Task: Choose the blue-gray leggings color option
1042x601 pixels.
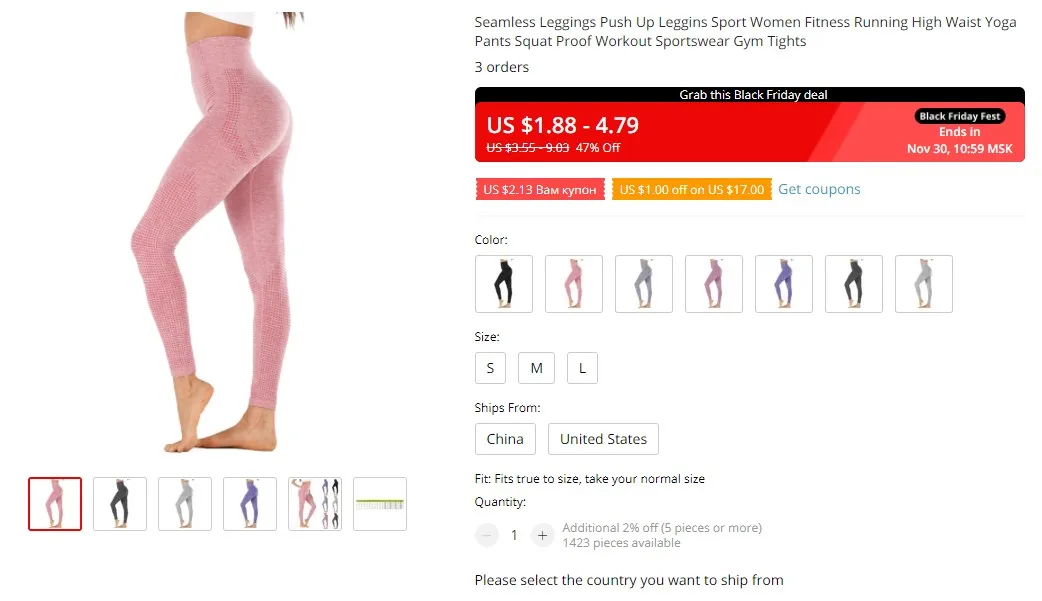Action: [644, 284]
